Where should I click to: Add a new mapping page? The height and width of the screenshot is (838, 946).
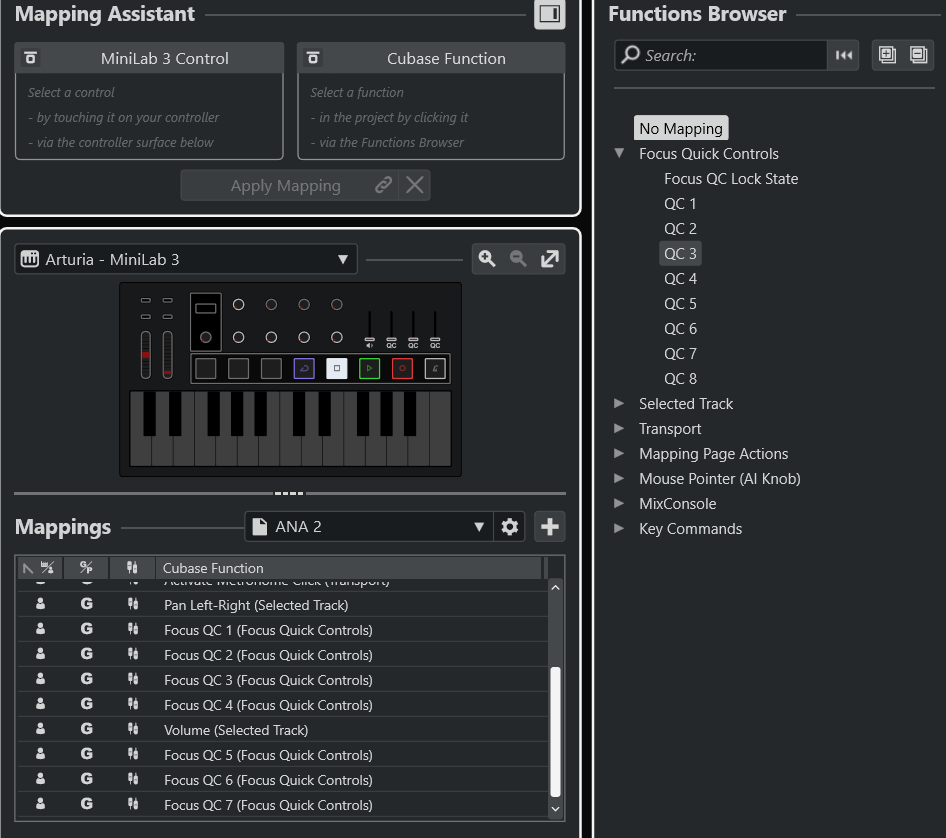tap(549, 527)
